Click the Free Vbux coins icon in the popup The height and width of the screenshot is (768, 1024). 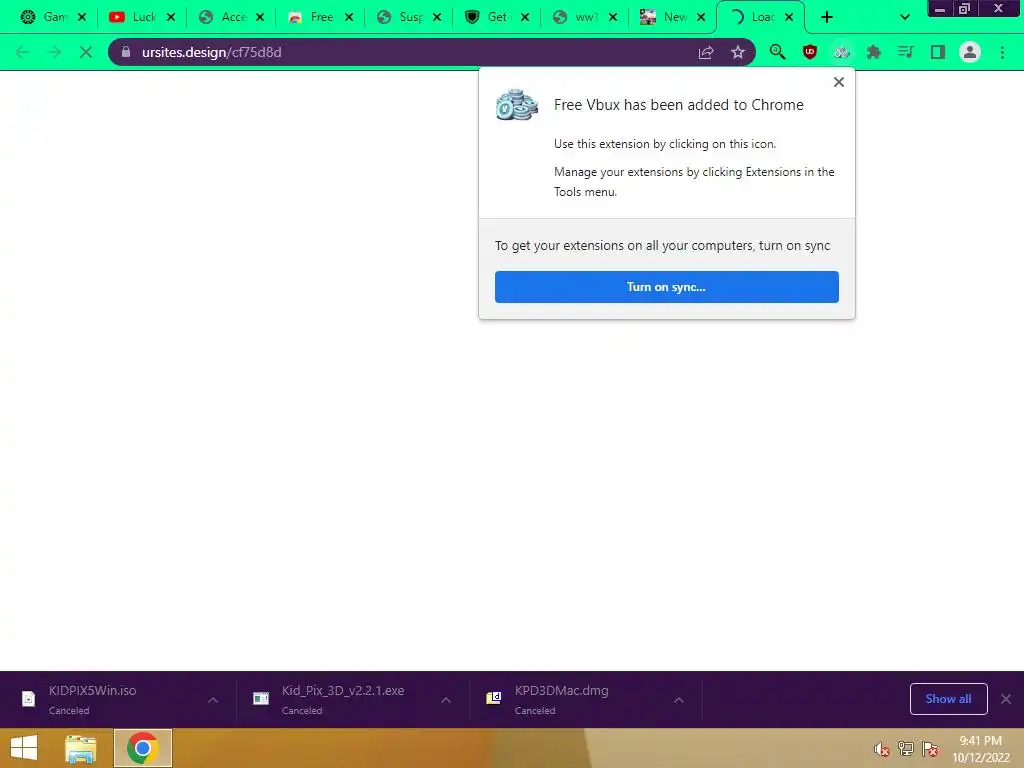(517, 104)
